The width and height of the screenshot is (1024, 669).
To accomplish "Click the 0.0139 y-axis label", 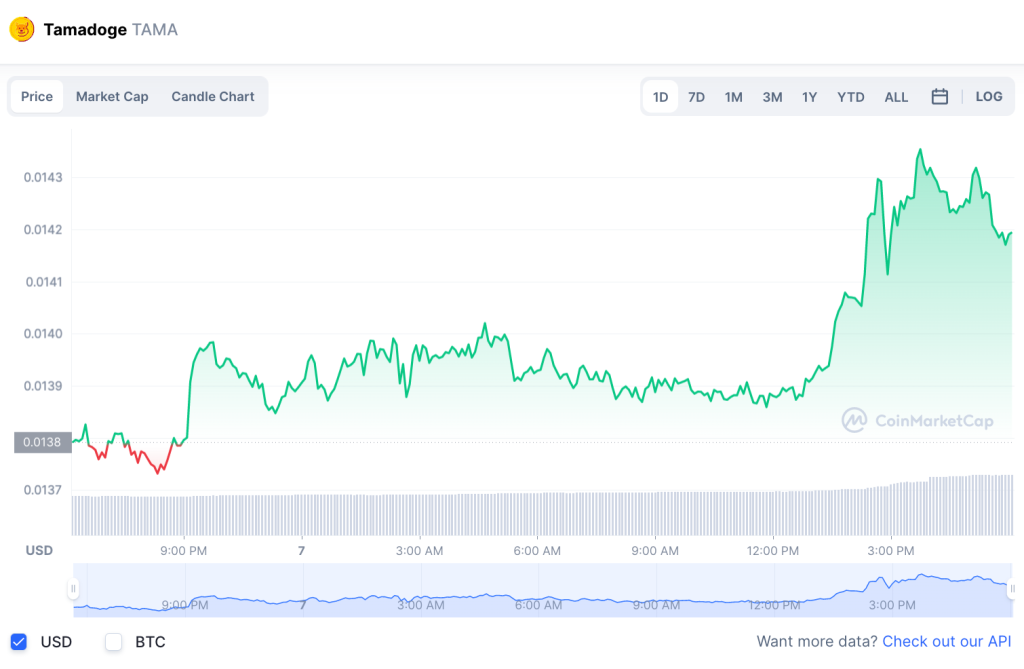I will (43, 385).
